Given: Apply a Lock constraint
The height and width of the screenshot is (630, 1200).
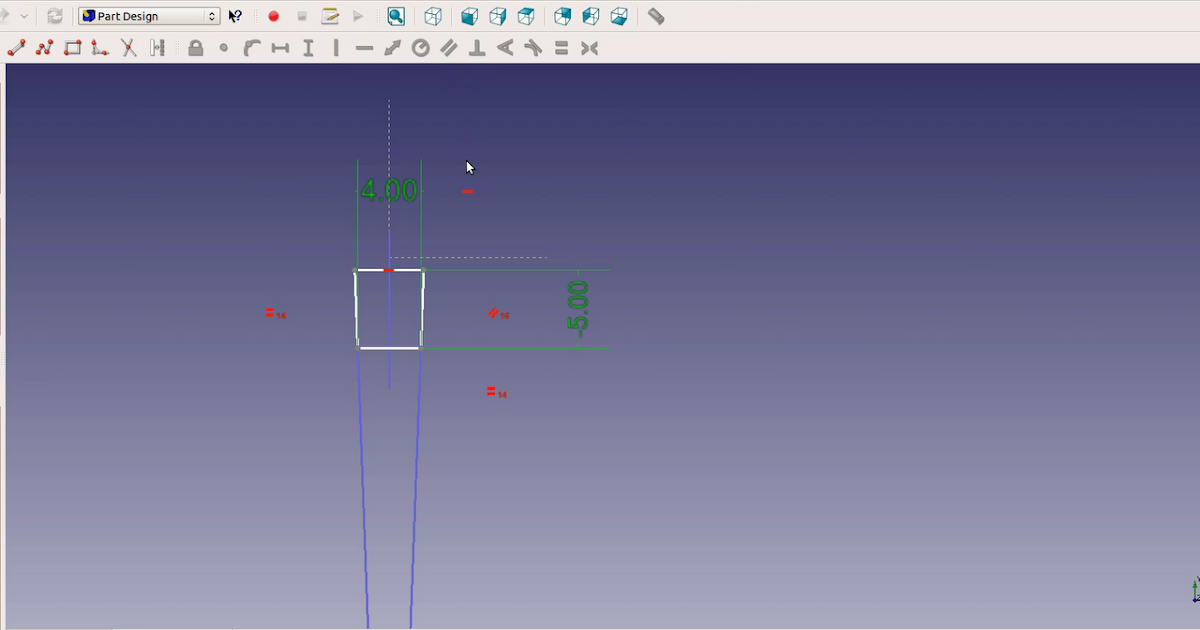Looking at the screenshot, I should tap(196, 47).
